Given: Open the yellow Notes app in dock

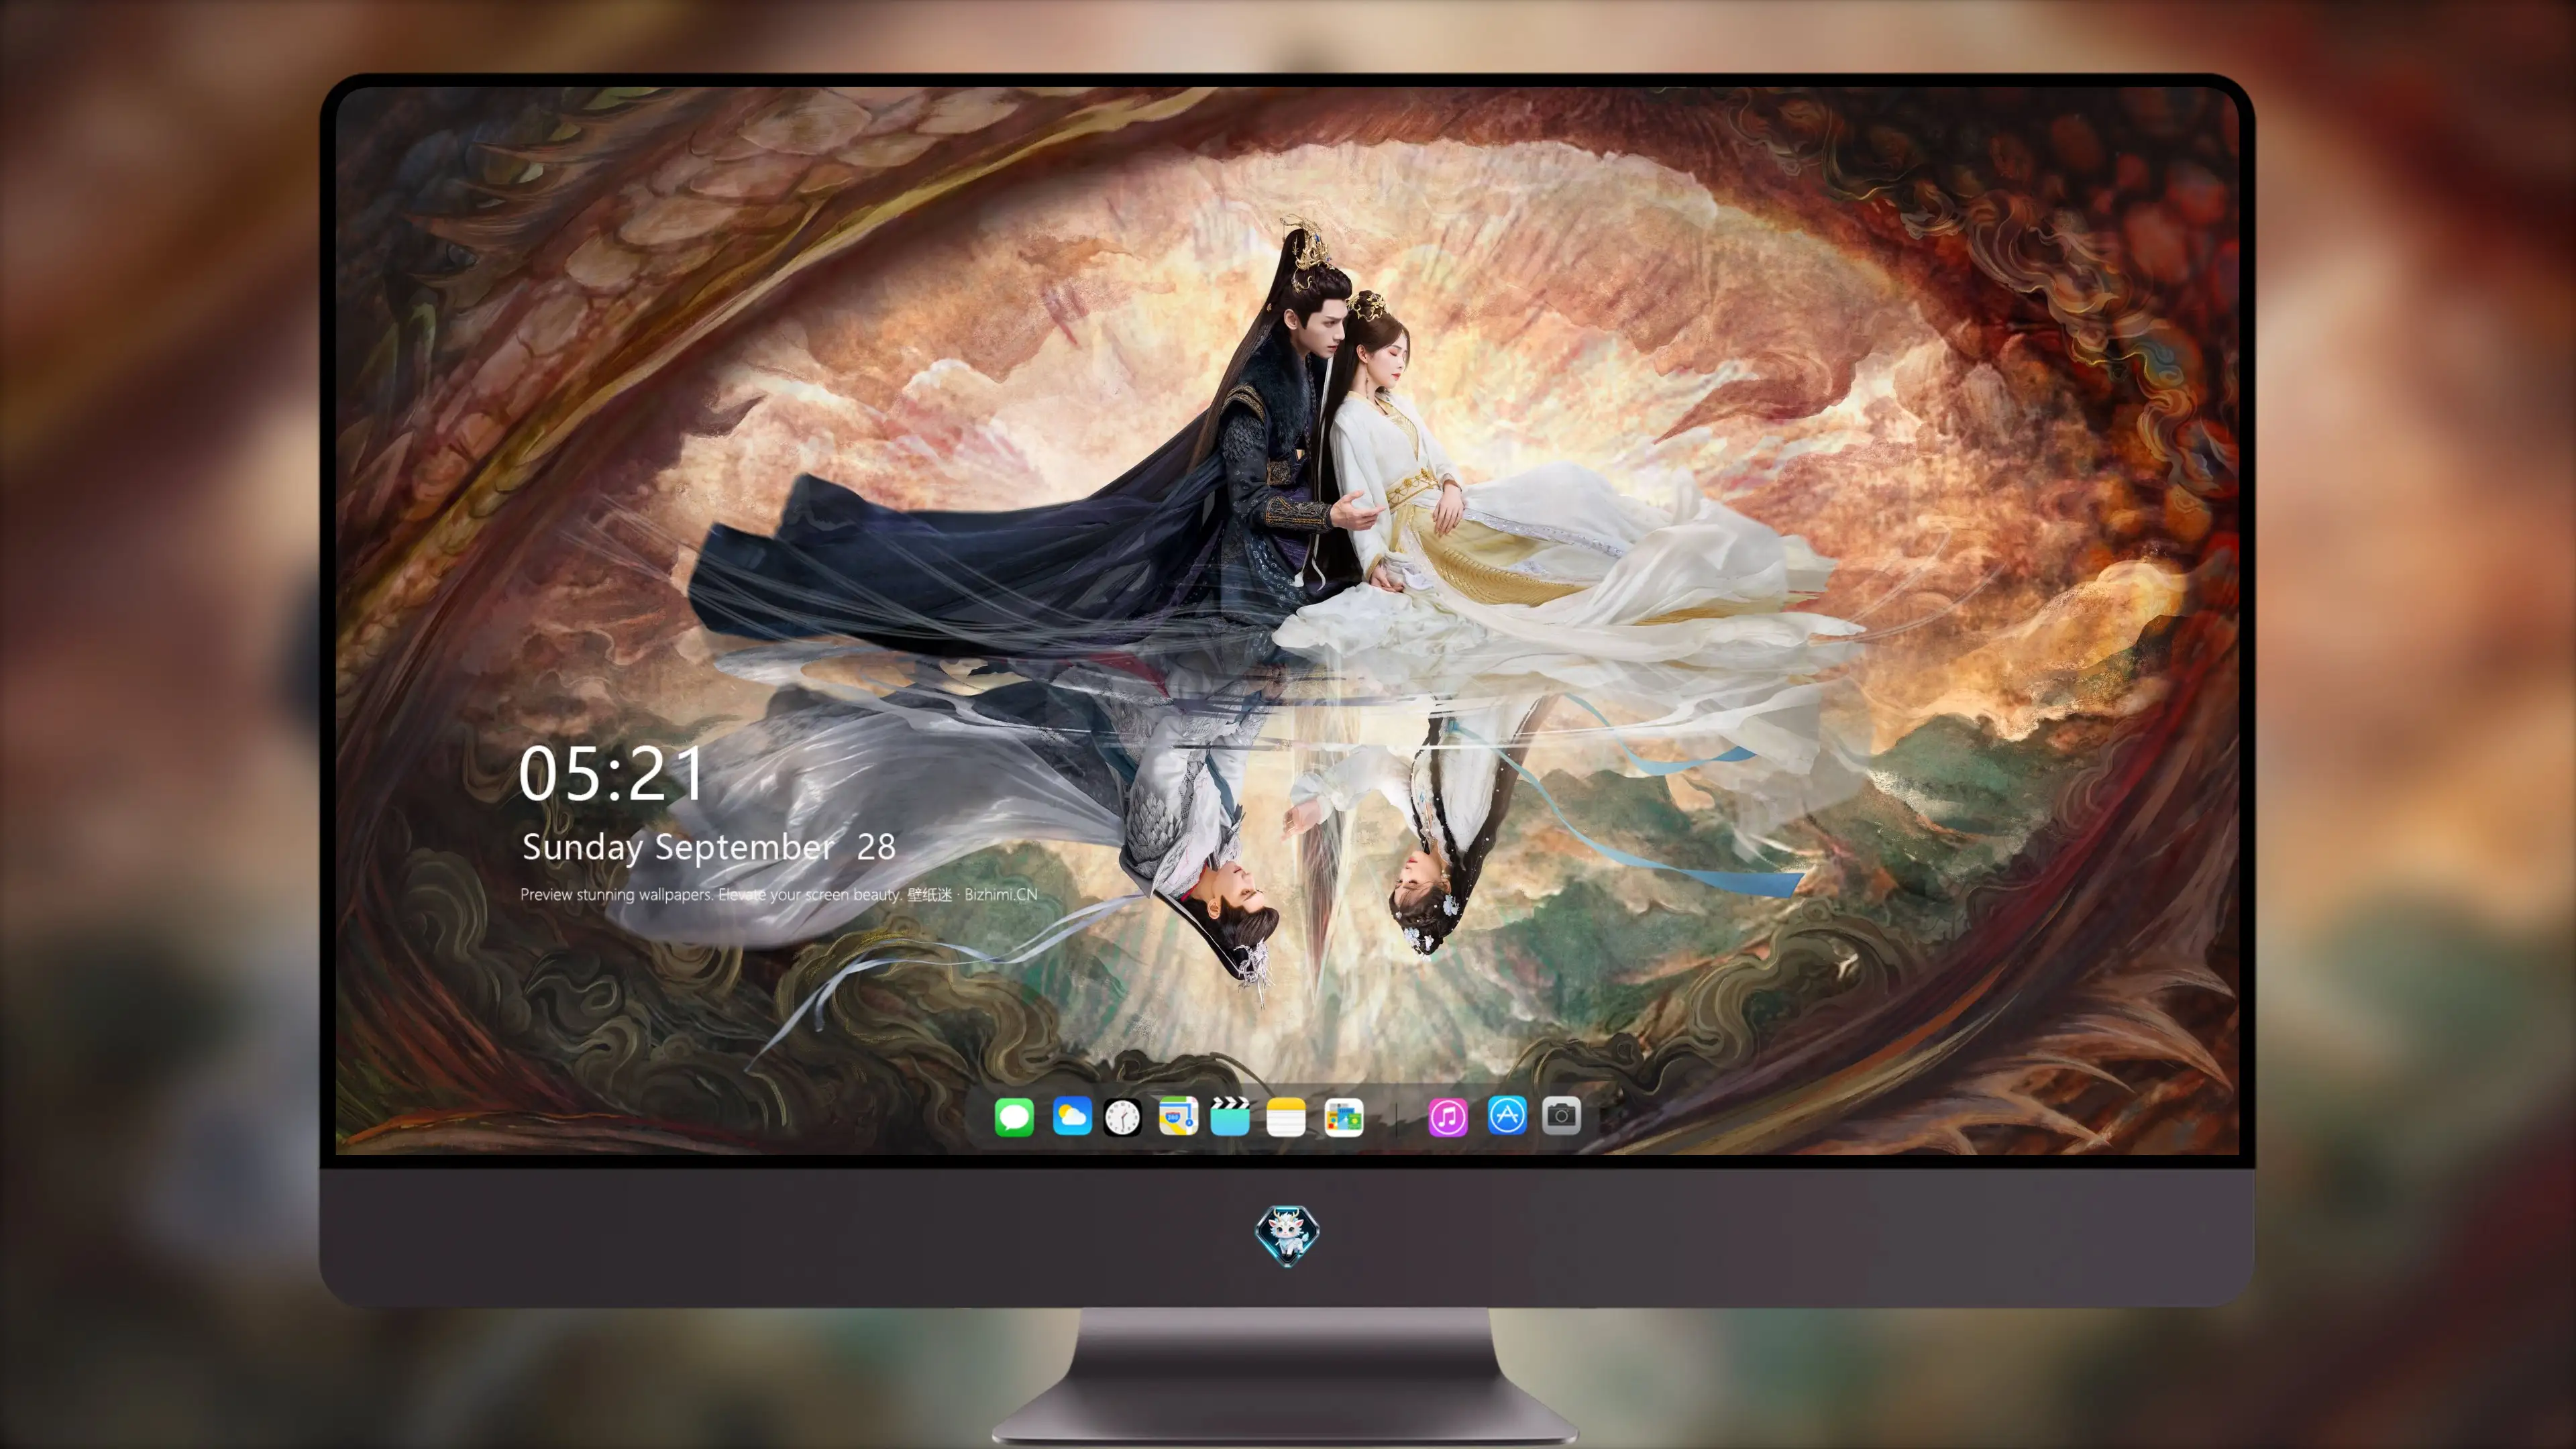Looking at the screenshot, I should (x=1286, y=1117).
